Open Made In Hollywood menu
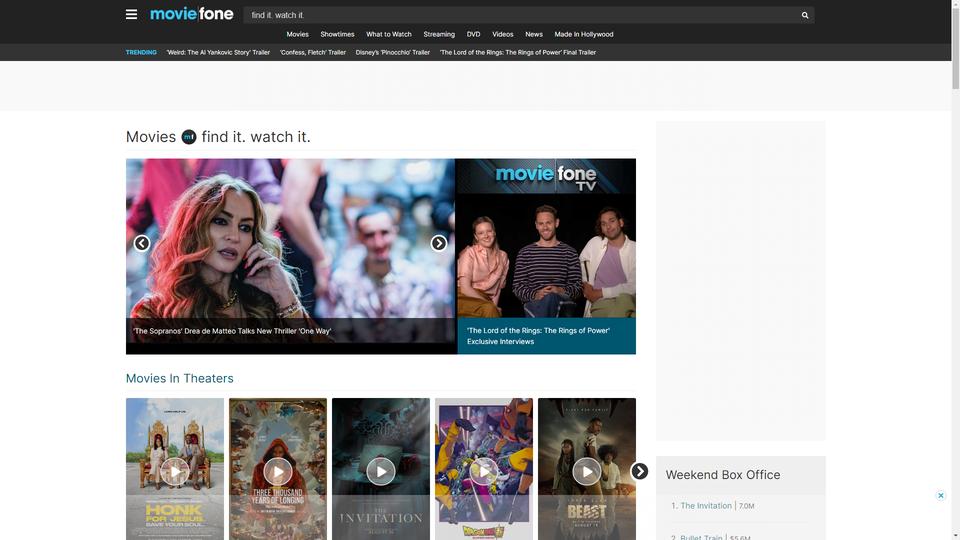Image resolution: width=960 pixels, height=540 pixels. [583, 34]
